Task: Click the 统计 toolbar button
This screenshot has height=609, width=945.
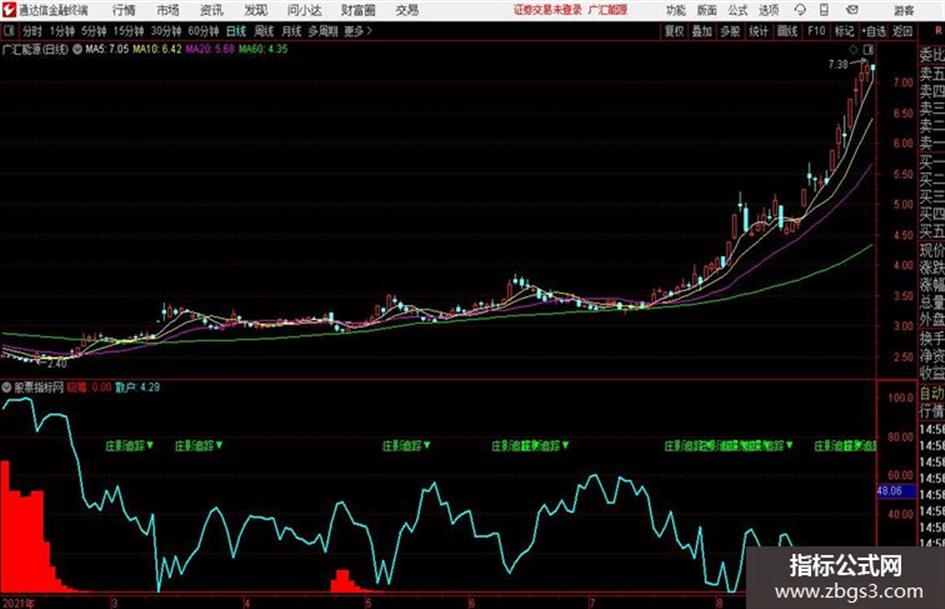Action: [x=758, y=31]
